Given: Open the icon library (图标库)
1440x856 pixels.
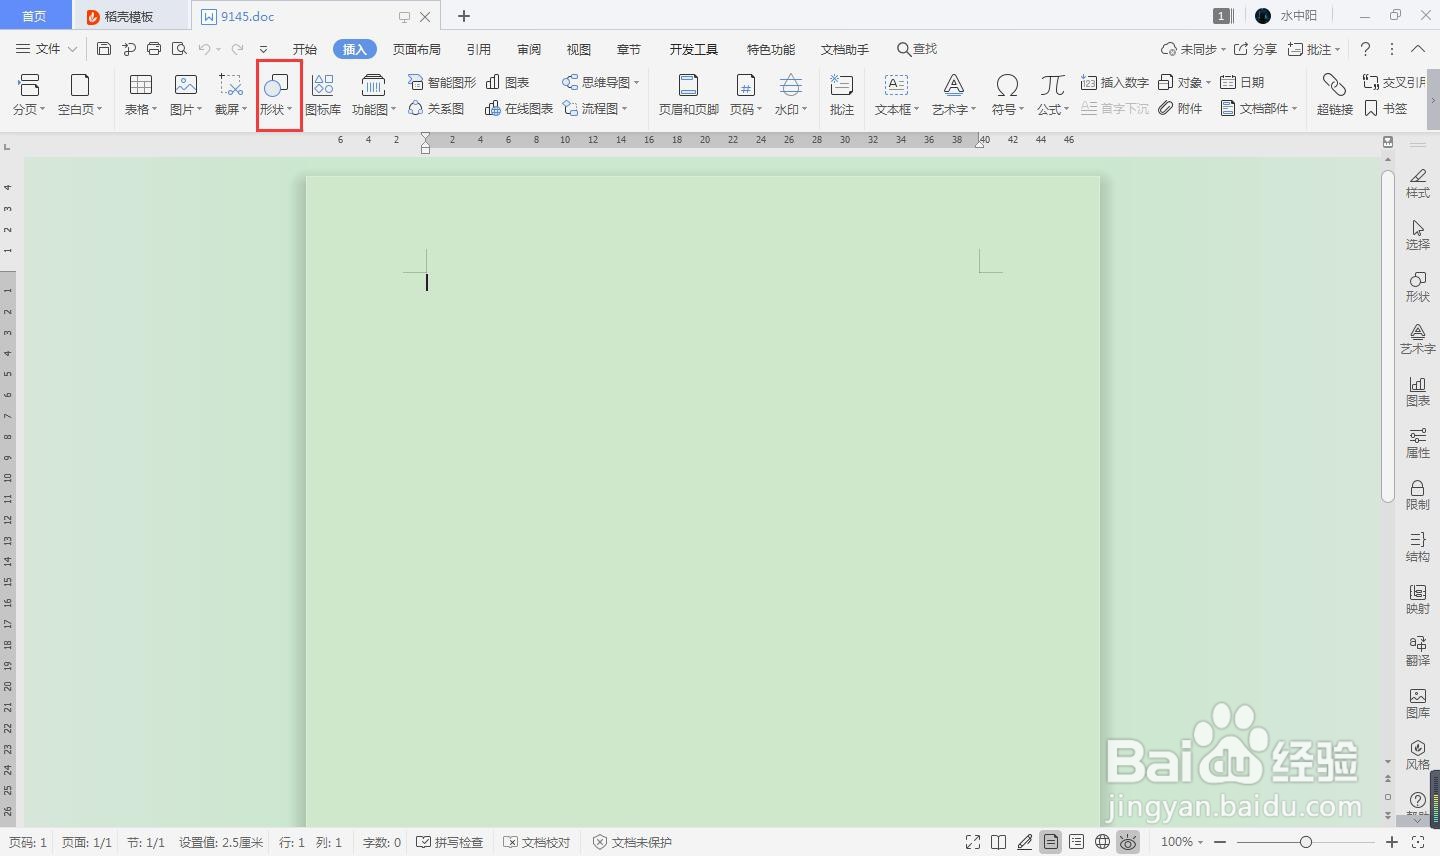Looking at the screenshot, I should pyautogui.click(x=323, y=95).
